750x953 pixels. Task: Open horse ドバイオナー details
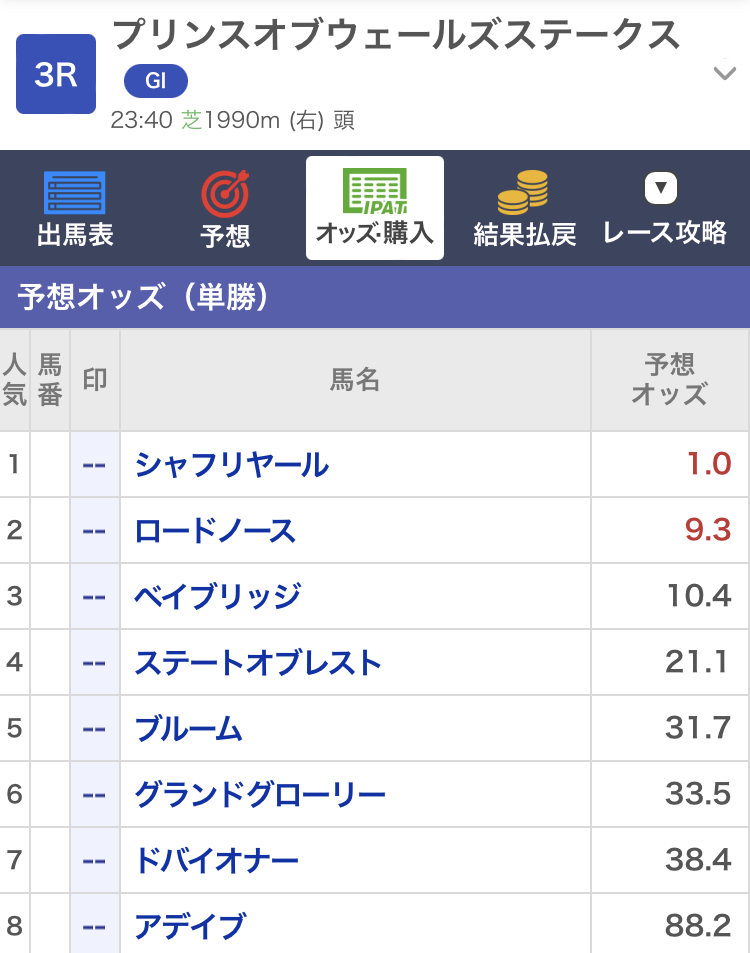[x=216, y=861]
